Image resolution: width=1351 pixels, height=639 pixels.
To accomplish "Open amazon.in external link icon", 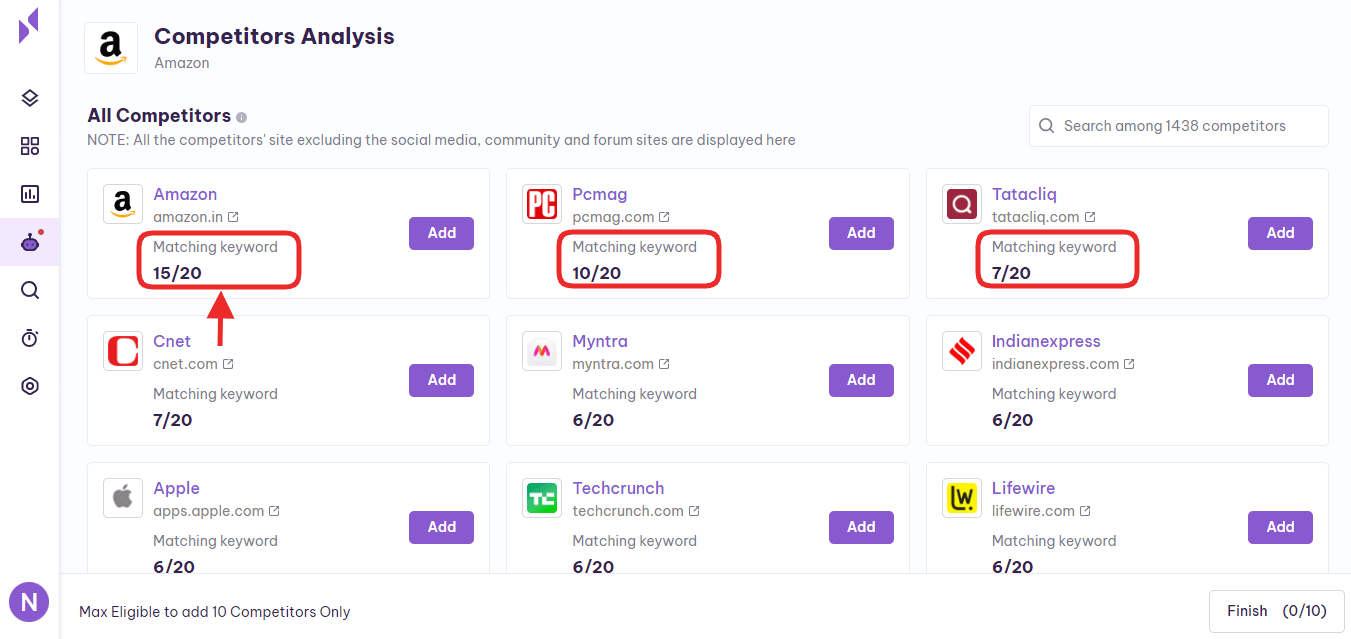I will click(233, 217).
